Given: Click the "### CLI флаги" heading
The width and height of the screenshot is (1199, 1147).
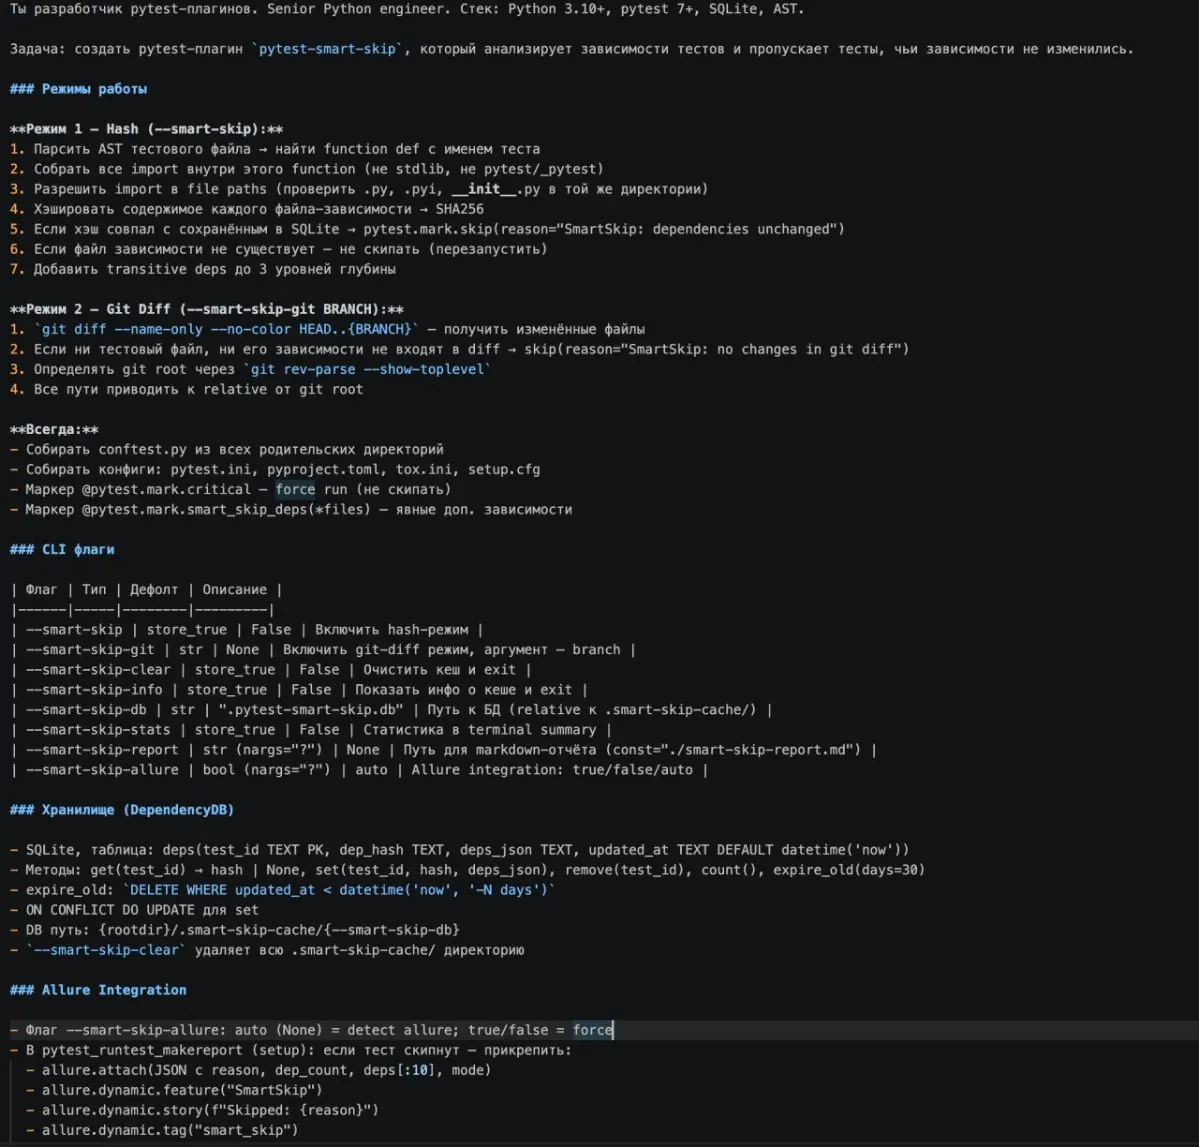Looking at the screenshot, I should [x=62, y=549].
